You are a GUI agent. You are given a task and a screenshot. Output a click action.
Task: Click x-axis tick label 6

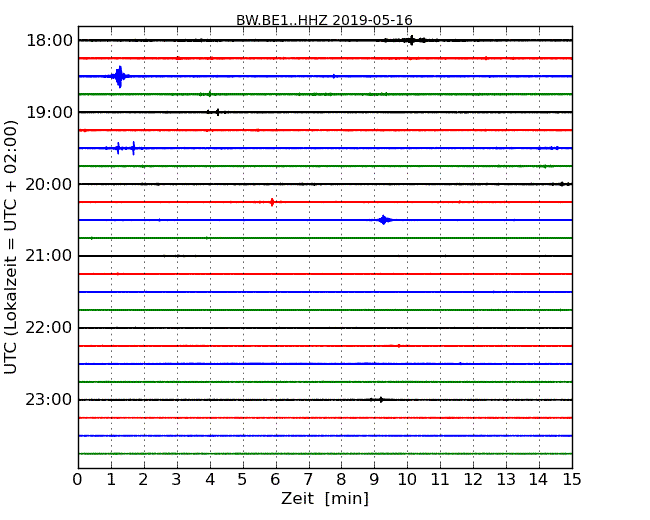click(275, 480)
